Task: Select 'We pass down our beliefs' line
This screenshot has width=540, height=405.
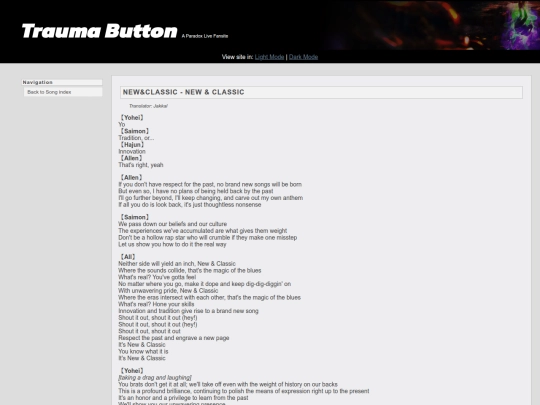Action: point(173,224)
